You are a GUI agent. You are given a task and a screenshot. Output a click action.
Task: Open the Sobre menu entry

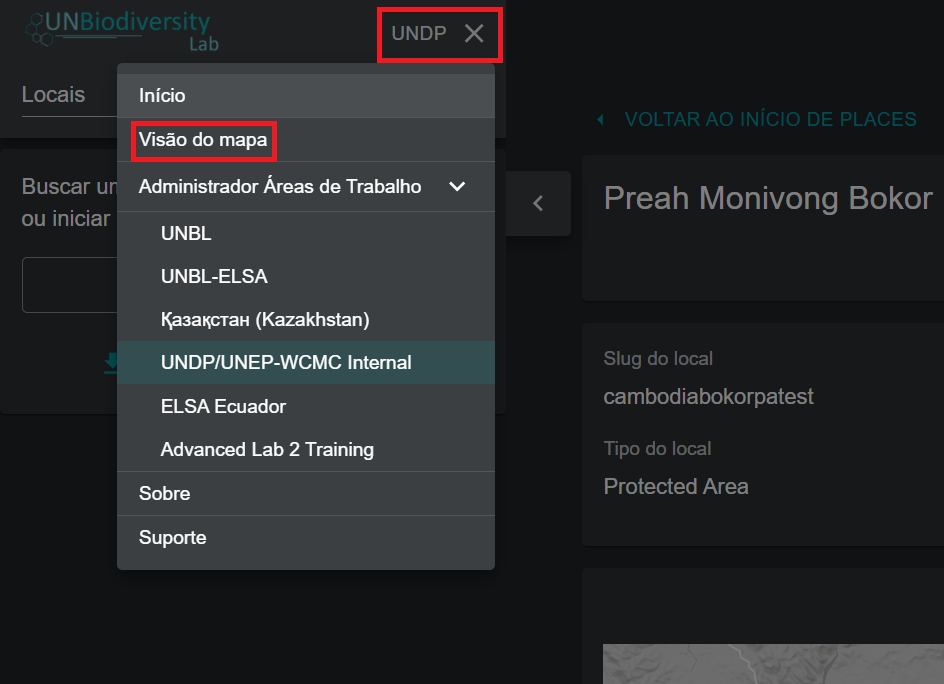(164, 494)
